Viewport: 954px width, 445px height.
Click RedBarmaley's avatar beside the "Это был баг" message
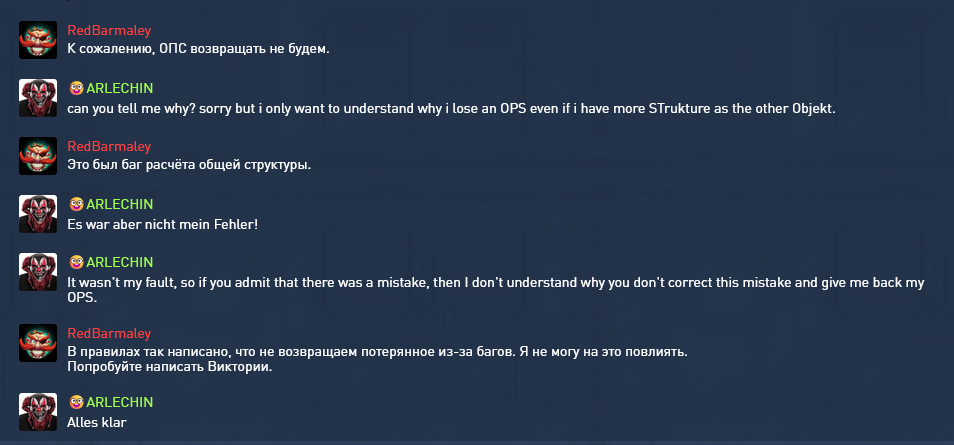pos(38,156)
